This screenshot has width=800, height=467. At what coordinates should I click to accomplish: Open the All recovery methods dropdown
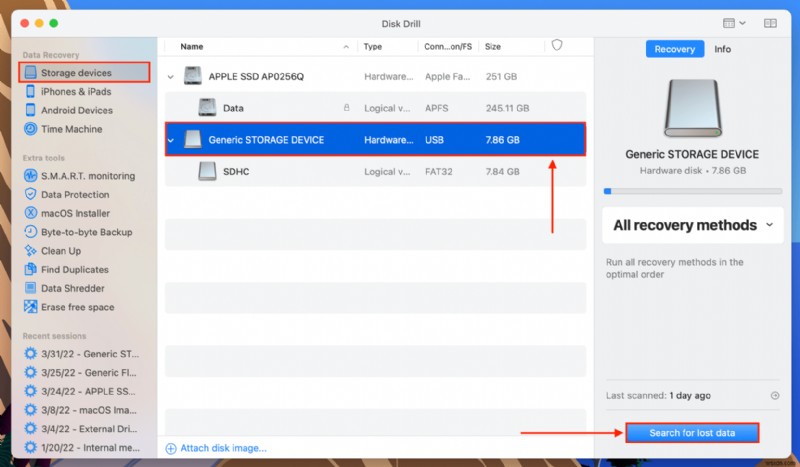[692, 225]
